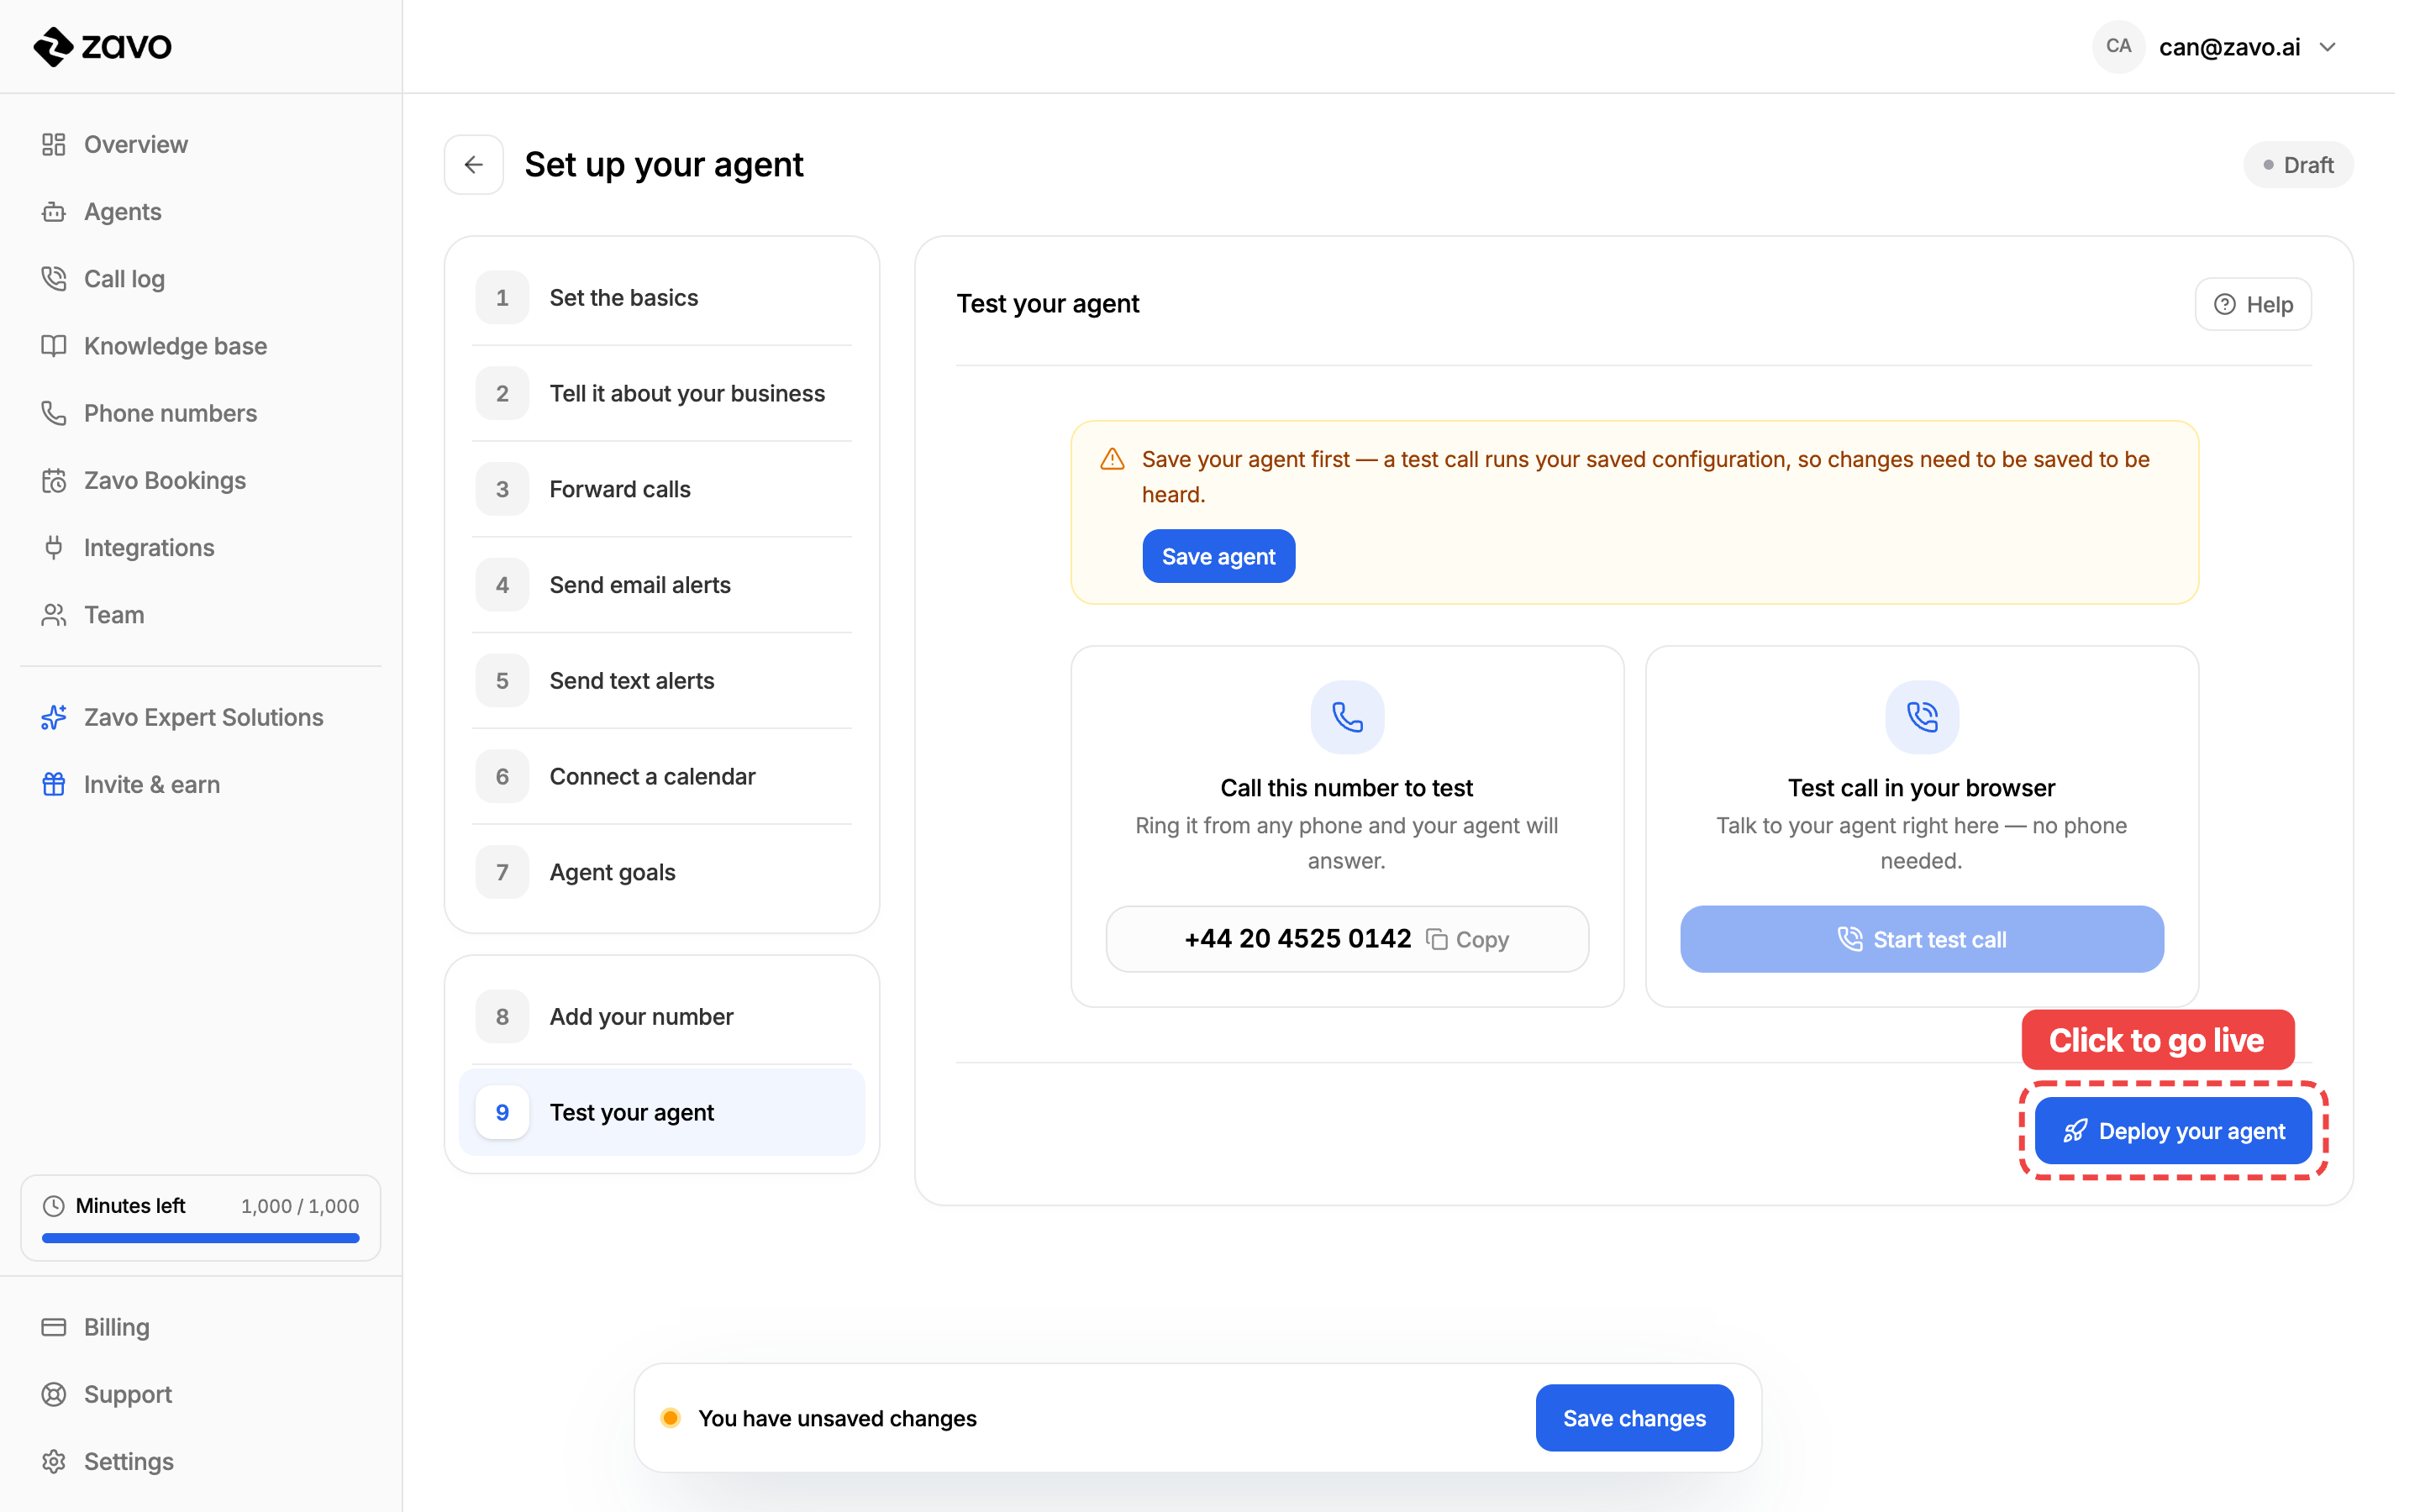
Task: Click the CA avatar
Action: click(2118, 46)
